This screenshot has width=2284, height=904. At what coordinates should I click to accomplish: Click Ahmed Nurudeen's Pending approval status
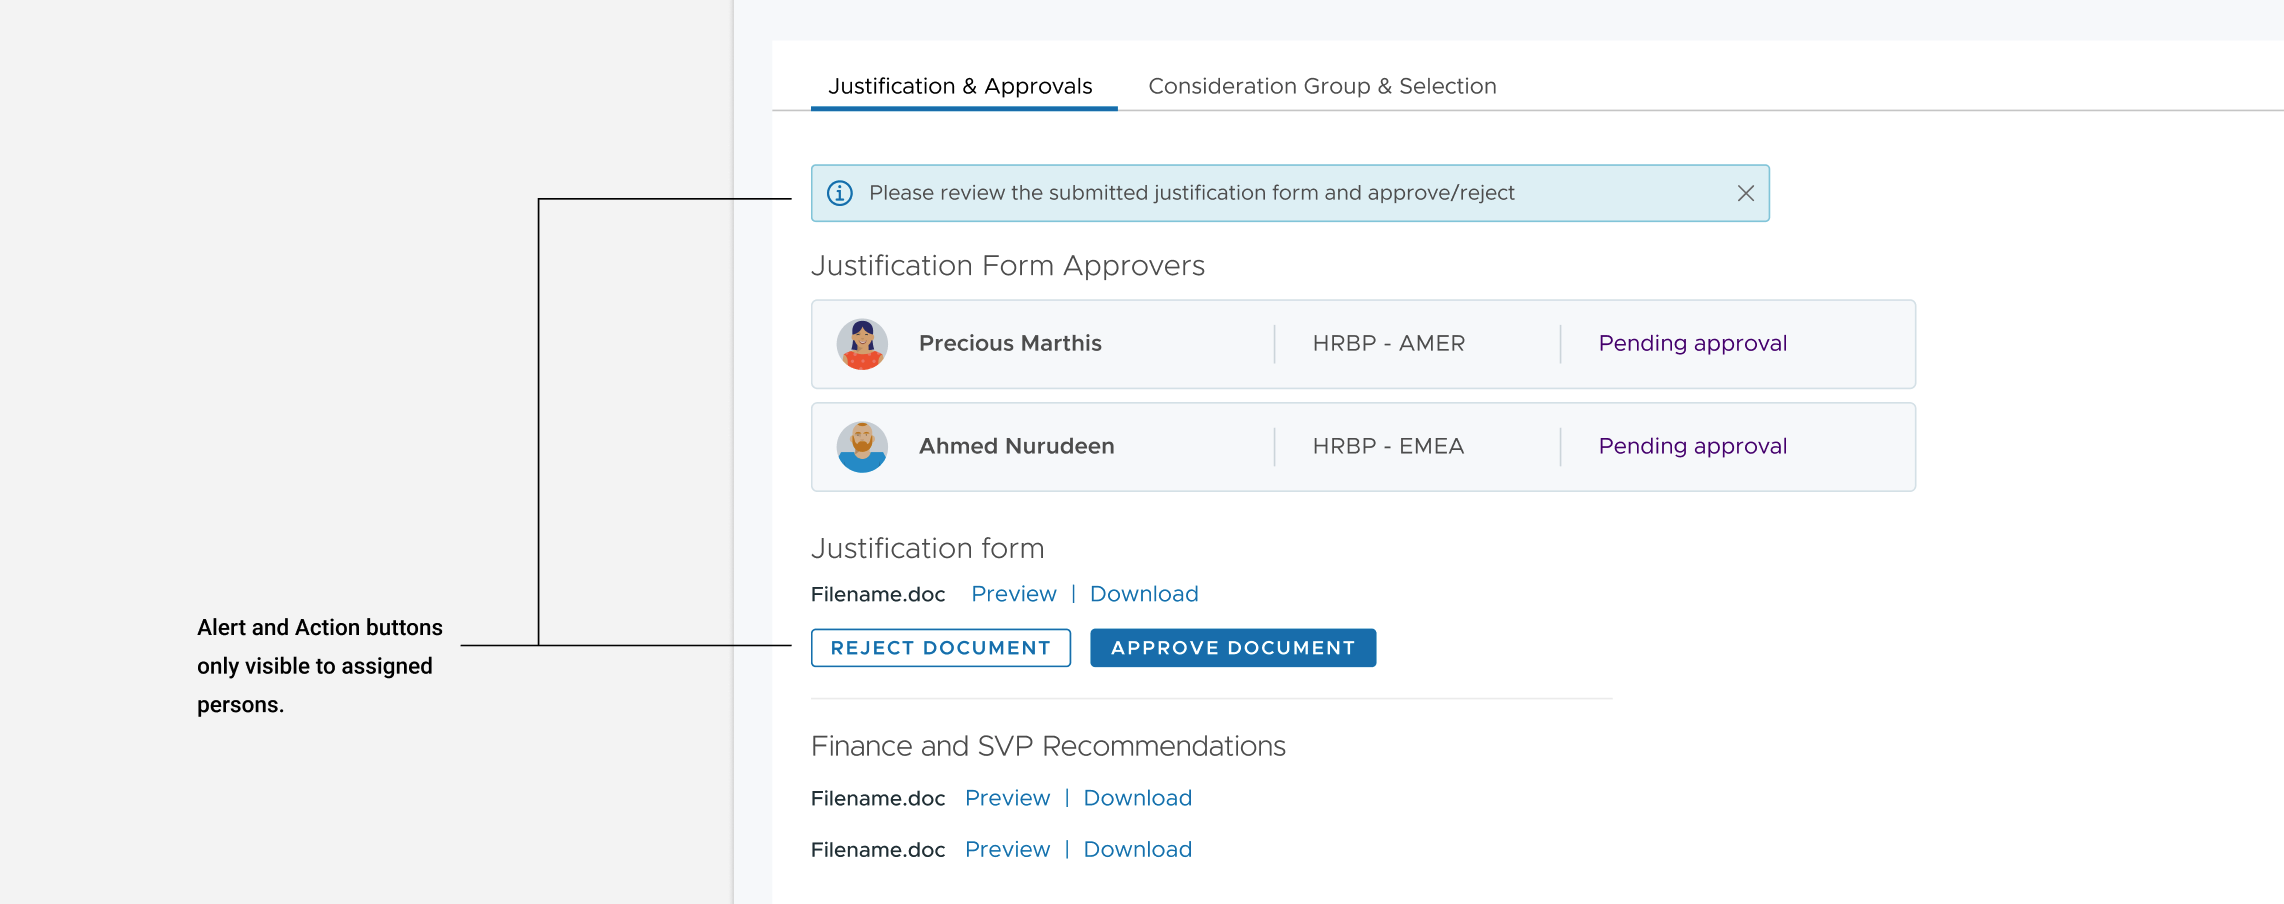pyautogui.click(x=1692, y=446)
